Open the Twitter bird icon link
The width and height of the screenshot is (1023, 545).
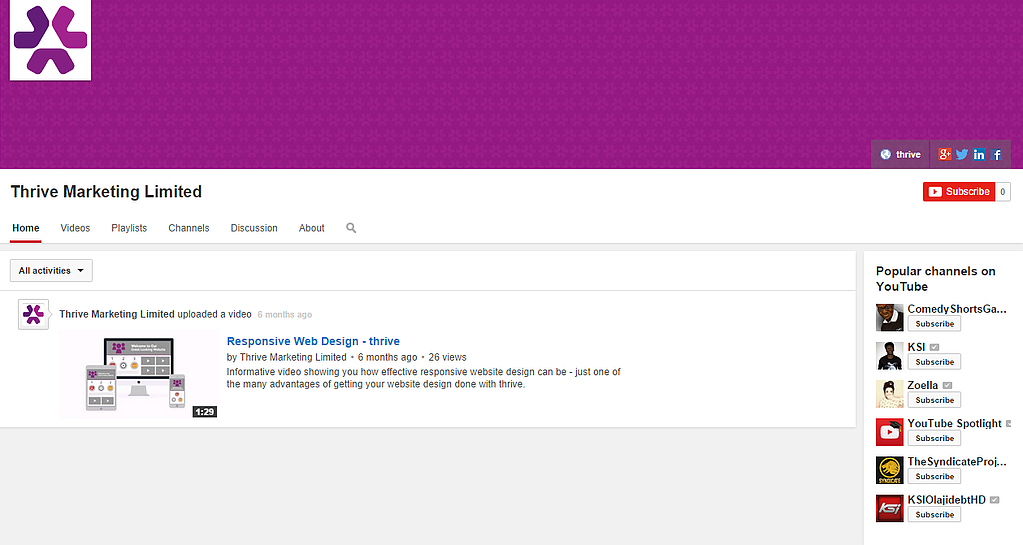962,154
